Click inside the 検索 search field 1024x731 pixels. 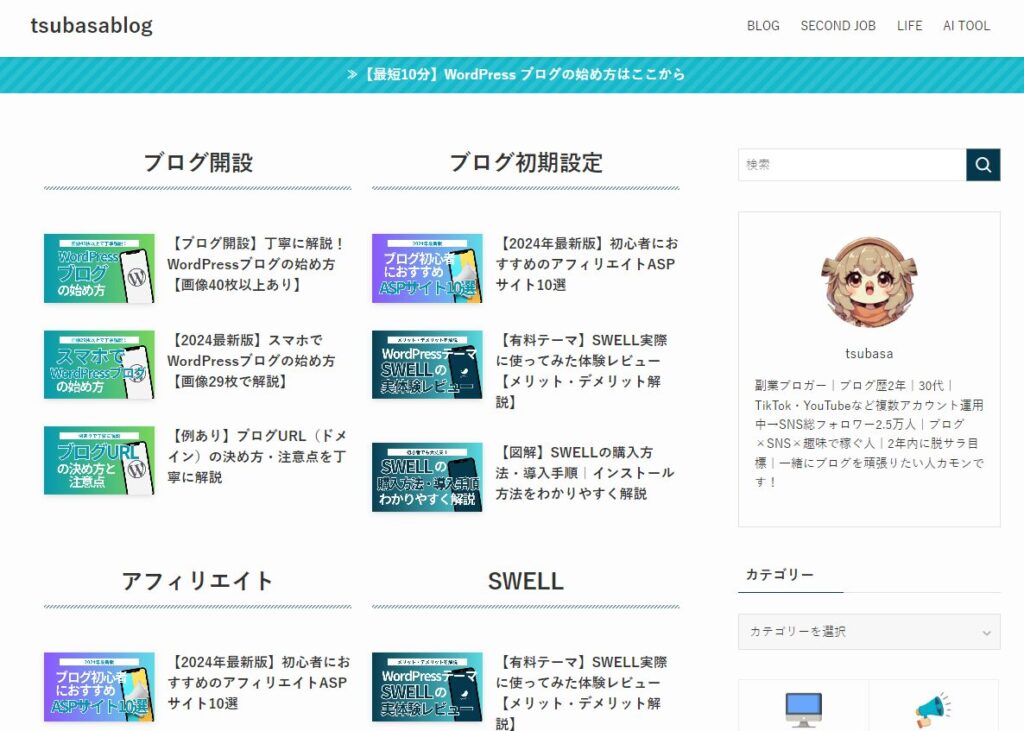852,165
